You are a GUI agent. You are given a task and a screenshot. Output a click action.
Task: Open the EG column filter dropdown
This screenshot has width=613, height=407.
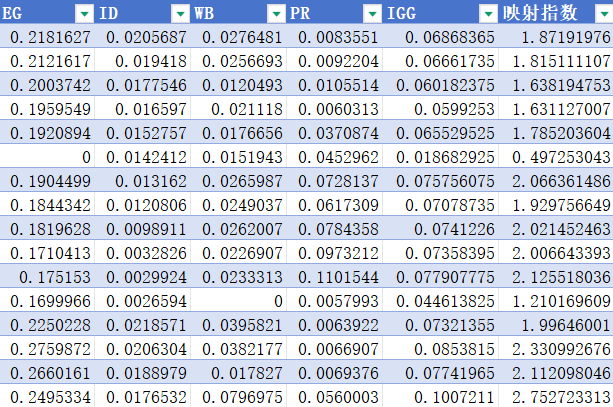pyautogui.click(x=84, y=13)
